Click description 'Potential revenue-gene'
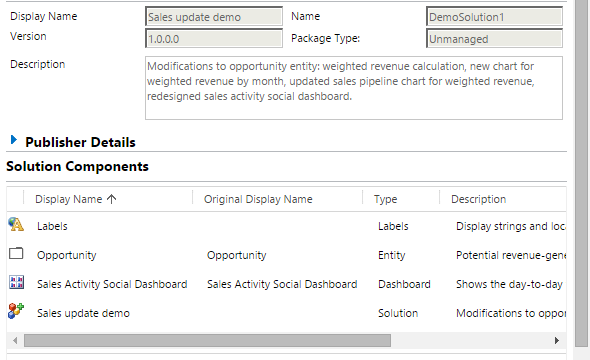 point(511,255)
